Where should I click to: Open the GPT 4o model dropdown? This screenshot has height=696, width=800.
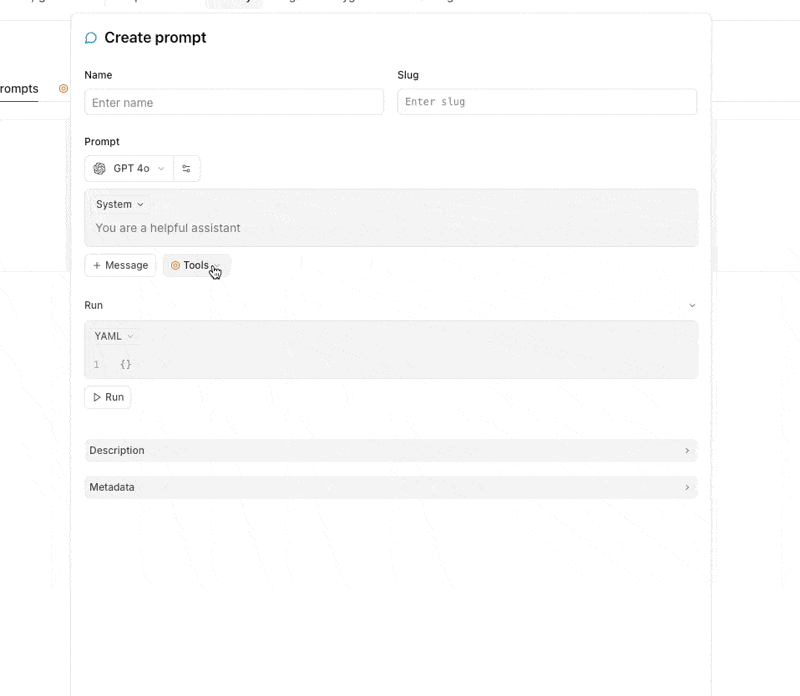coord(129,168)
